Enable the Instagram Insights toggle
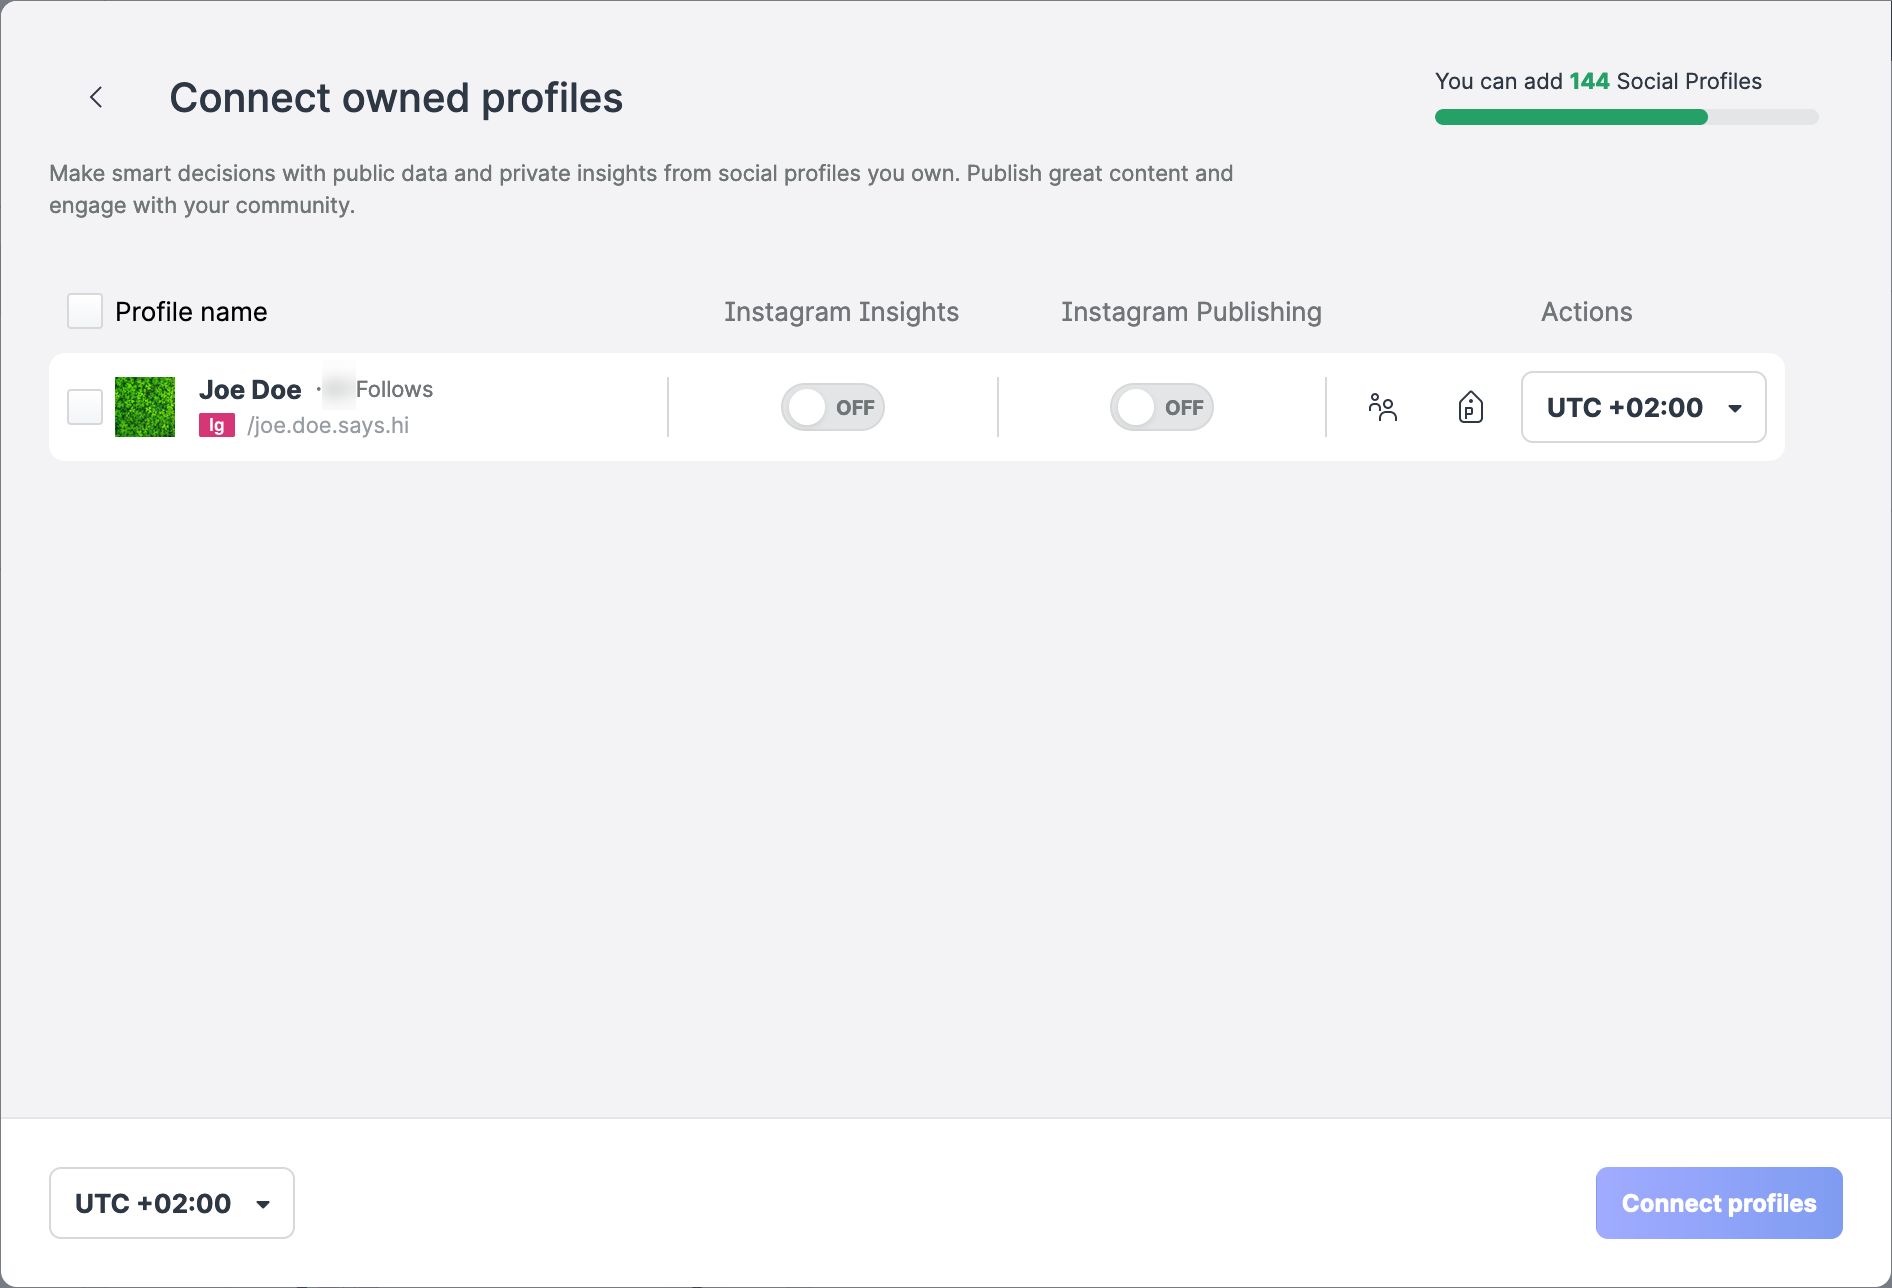Image resolution: width=1892 pixels, height=1288 pixels. [x=832, y=407]
